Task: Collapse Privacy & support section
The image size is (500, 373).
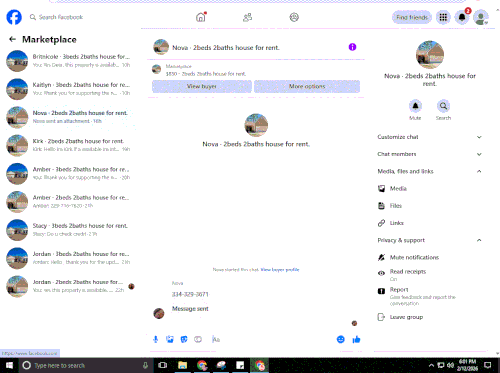Action: coord(429,240)
